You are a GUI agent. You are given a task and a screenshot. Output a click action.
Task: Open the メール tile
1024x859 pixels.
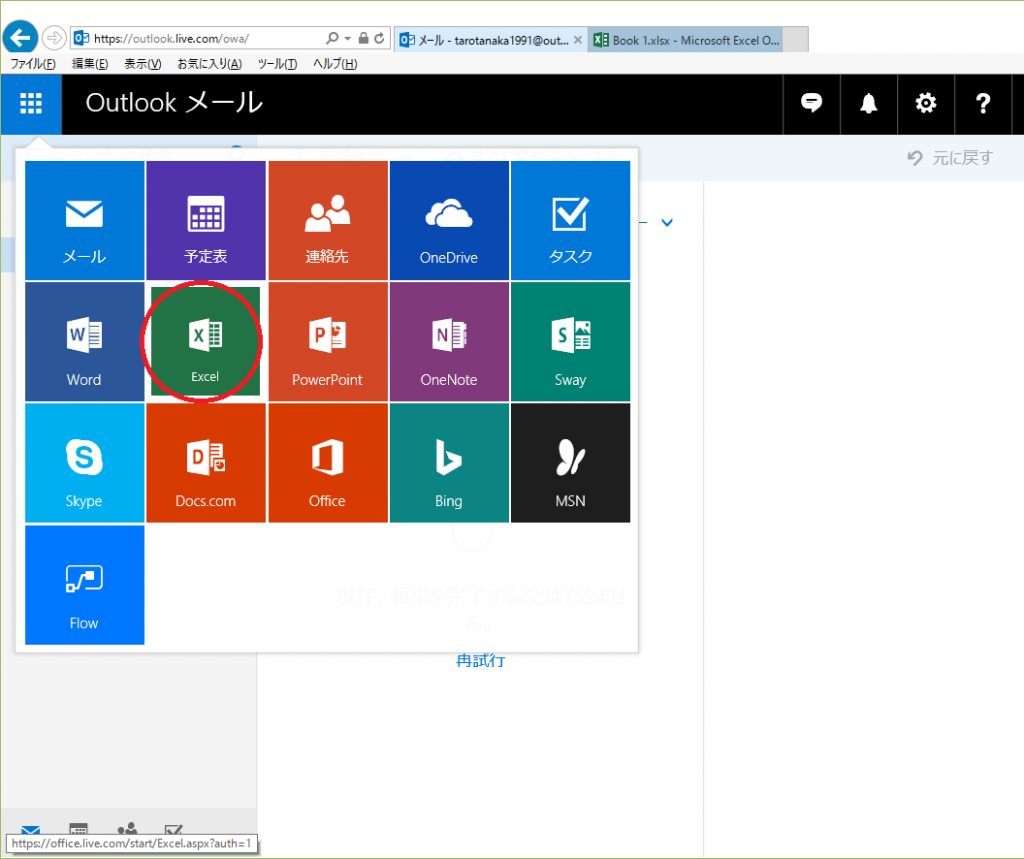[84, 220]
